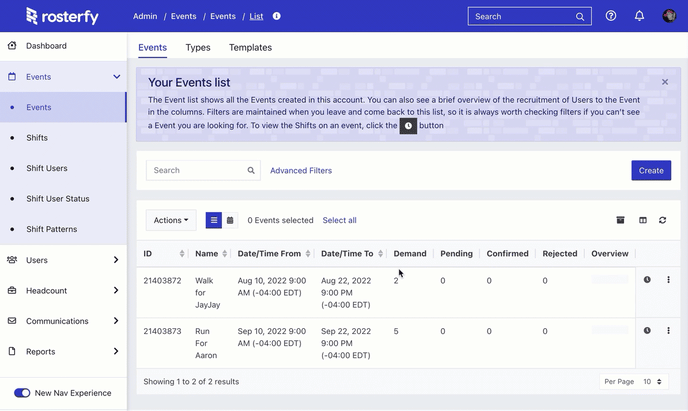Click the archive box icon
The image size is (688, 411).
[x=620, y=220]
